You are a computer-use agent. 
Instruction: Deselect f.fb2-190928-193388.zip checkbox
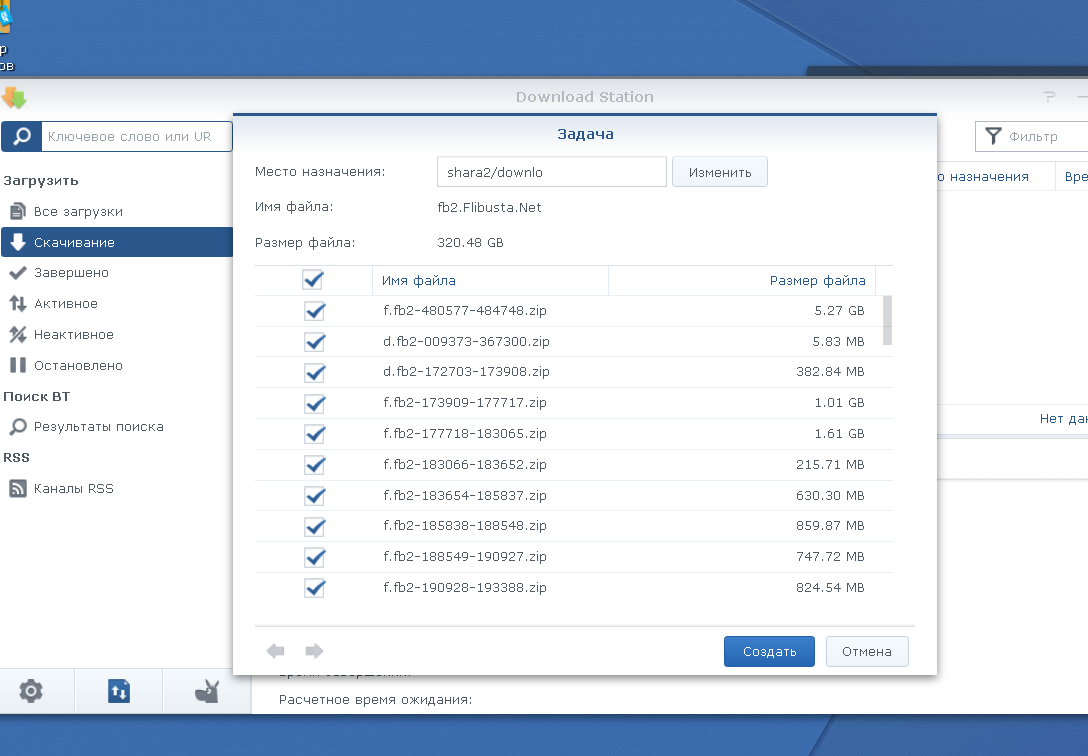click(x=315, y=588)
